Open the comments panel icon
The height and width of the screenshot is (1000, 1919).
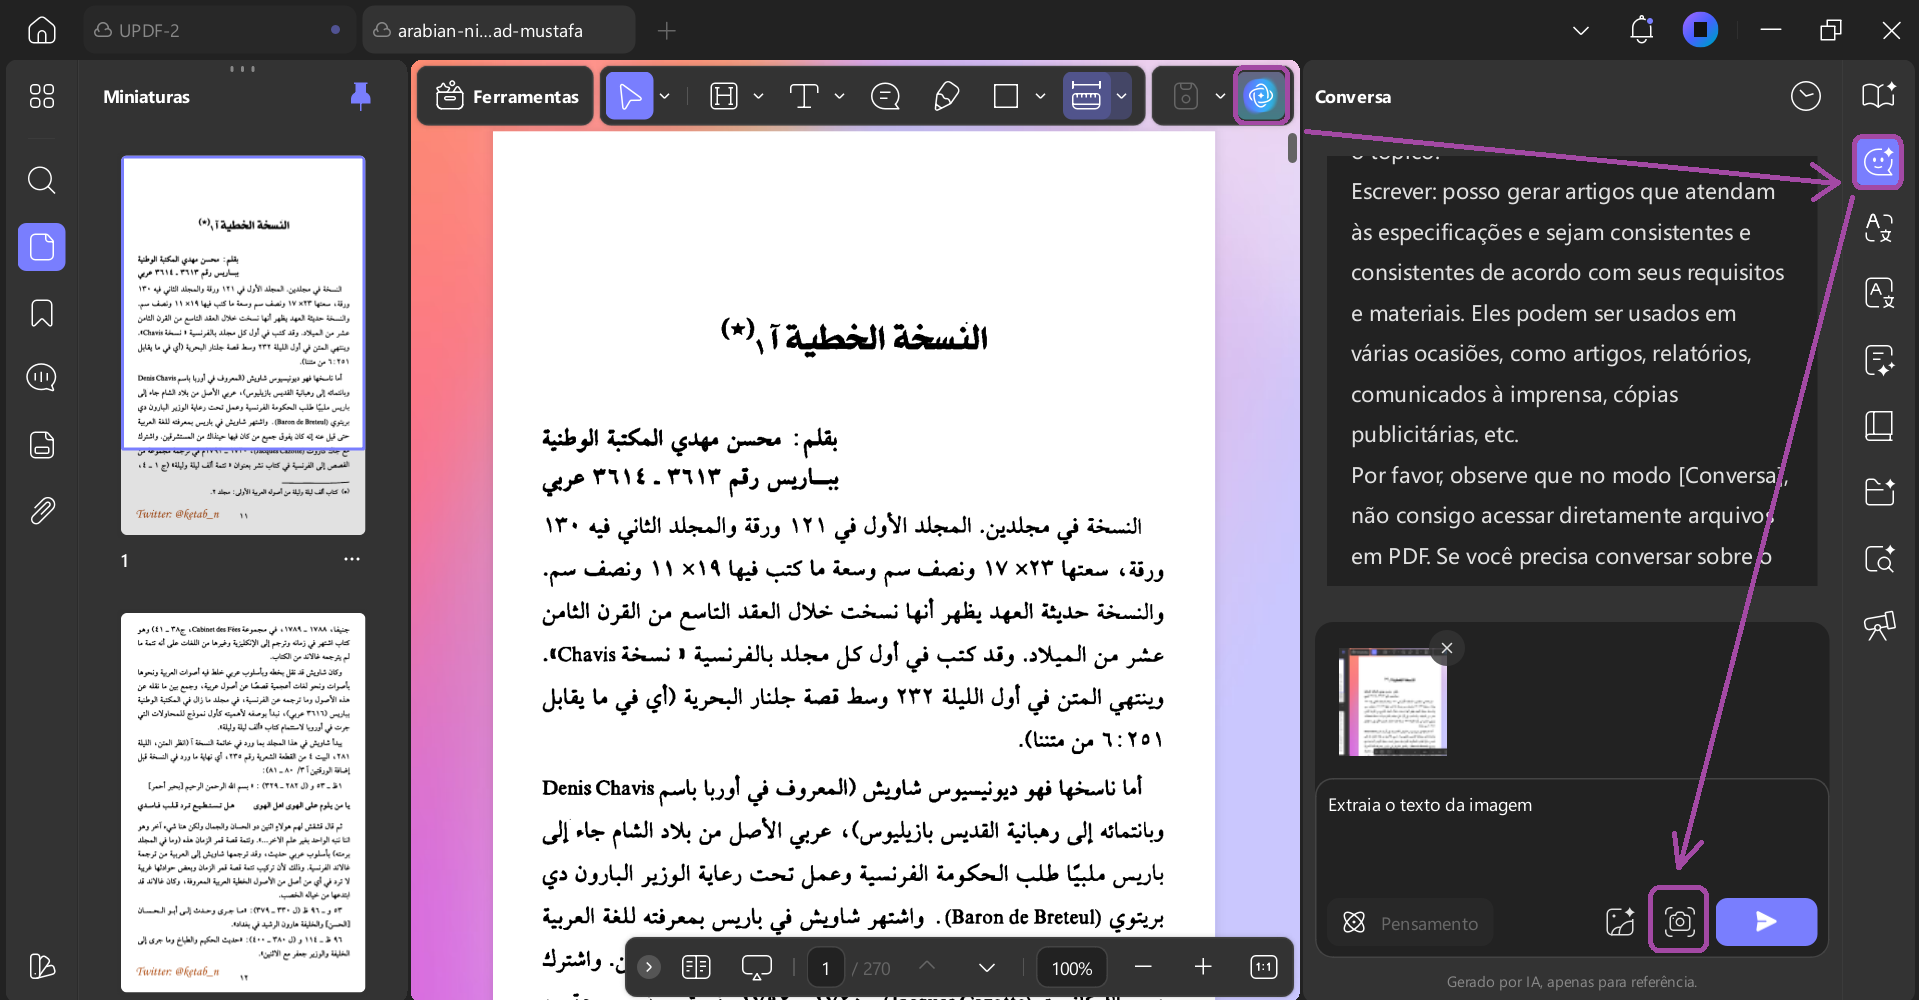[42, 378]
